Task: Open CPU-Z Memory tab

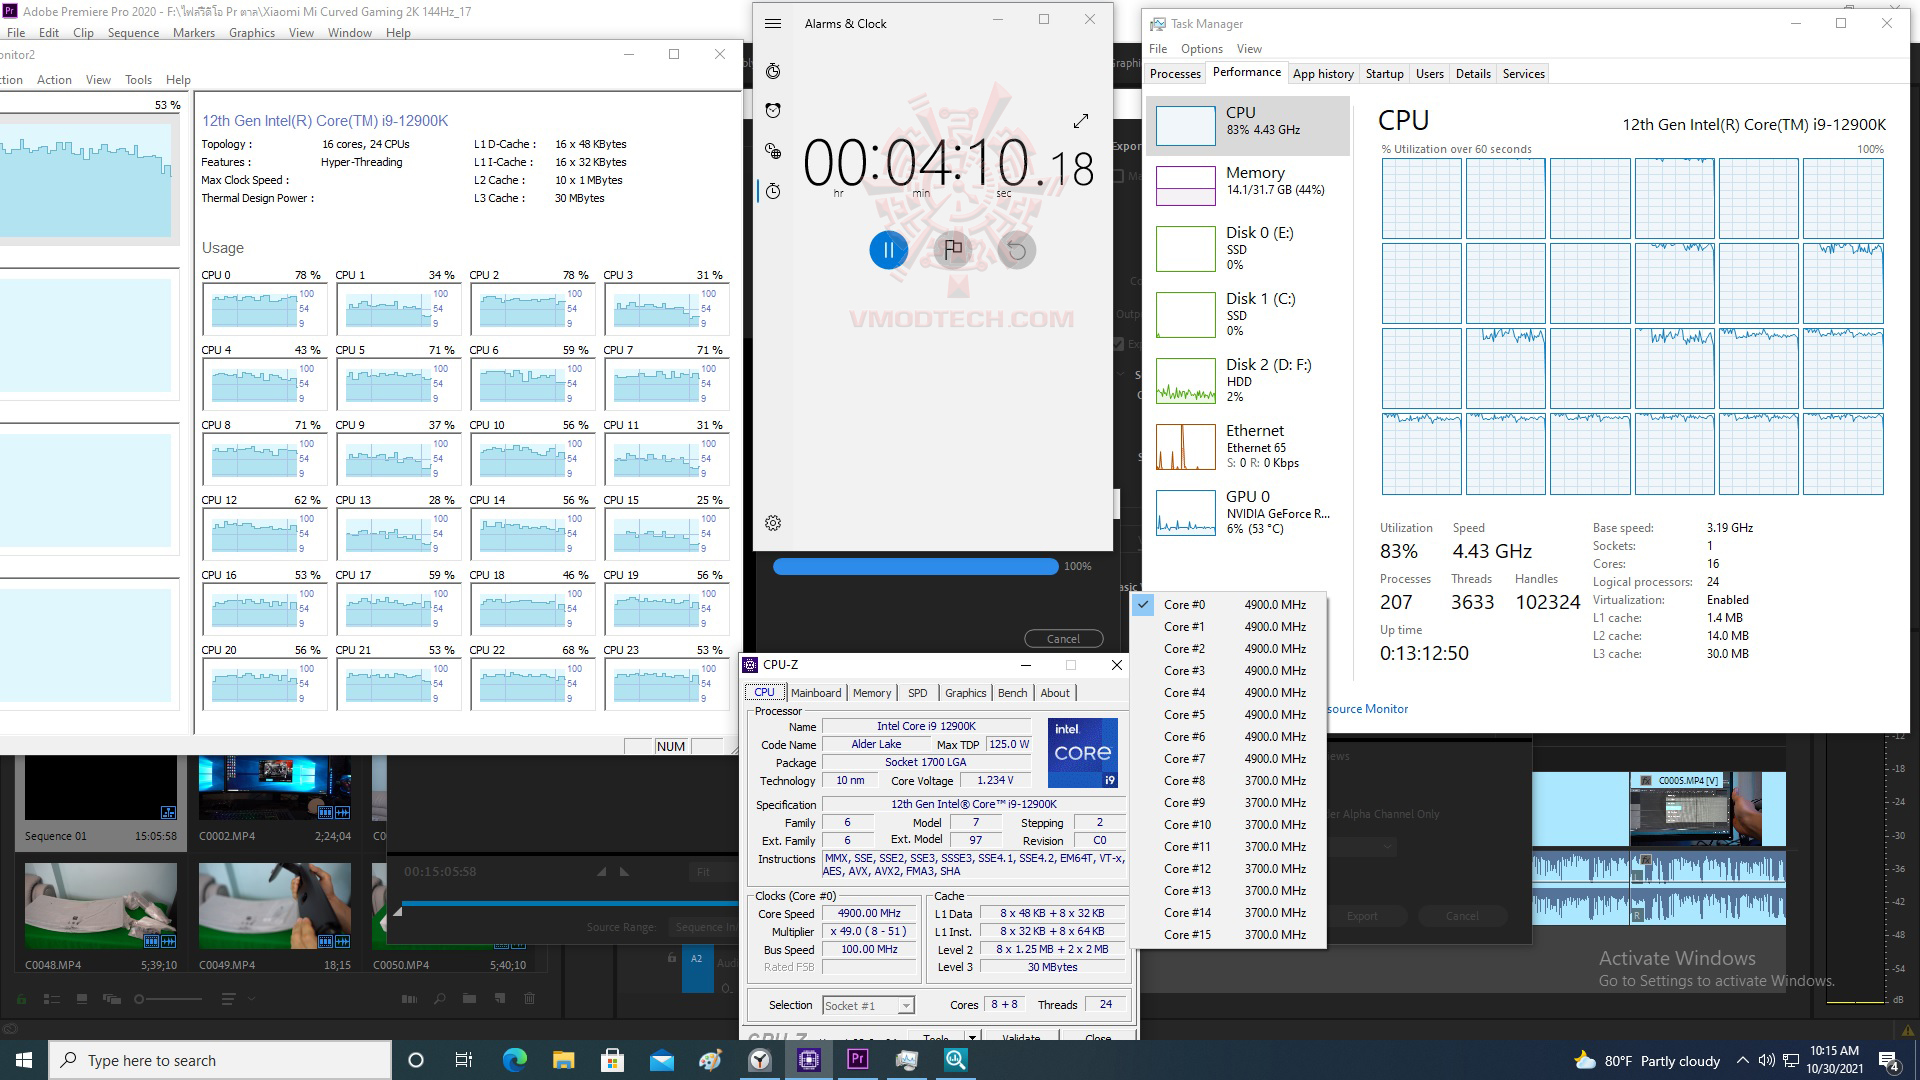Action: pos(869,692)
